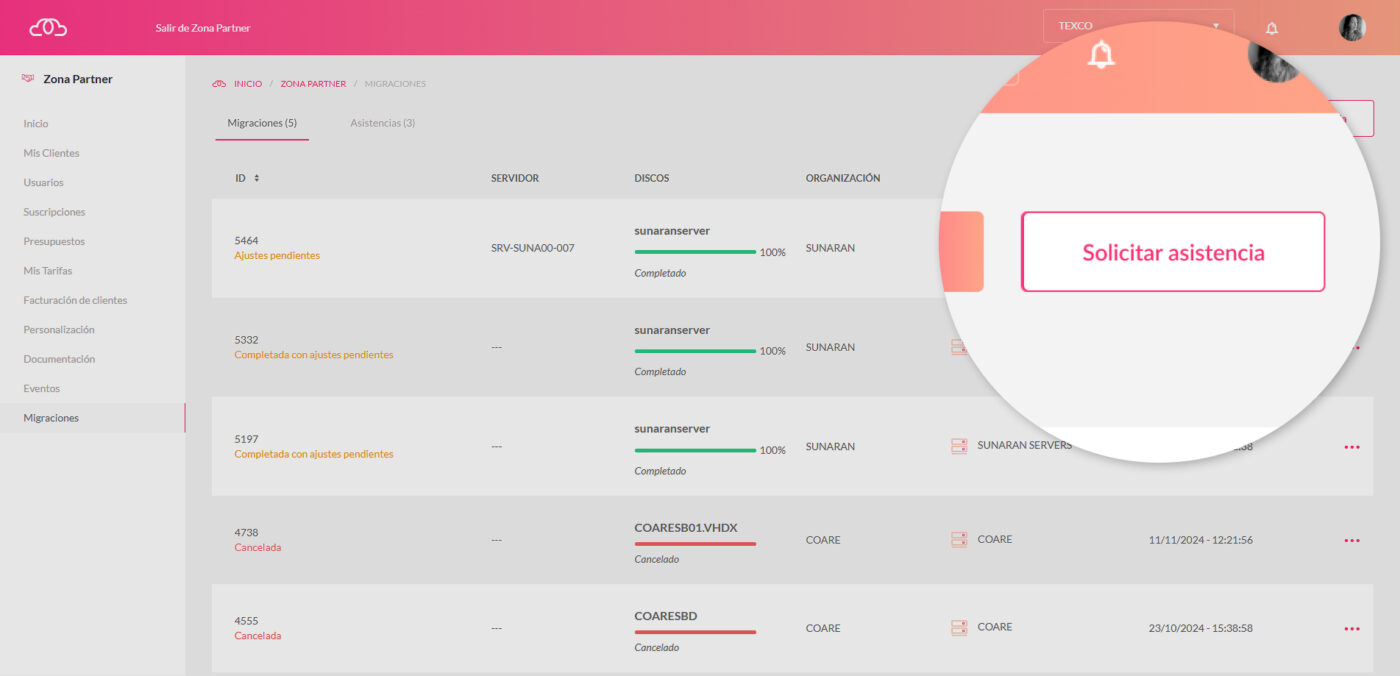Click the DISCOS column header

click(652, 178)
